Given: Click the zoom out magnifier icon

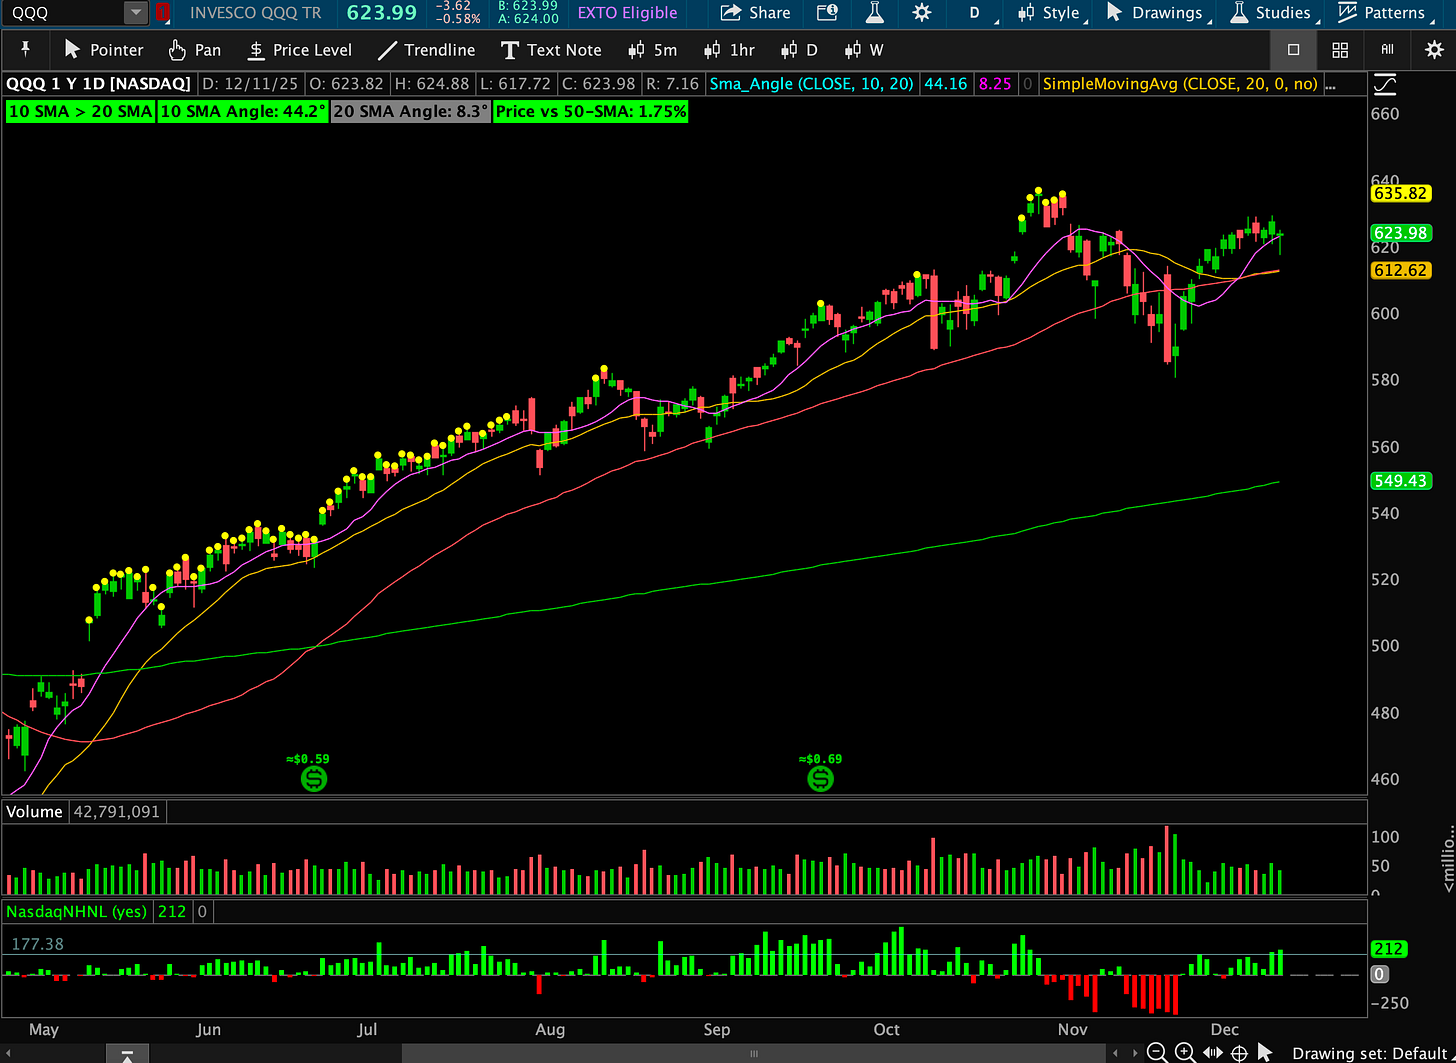Looking at the screenshot, I should pyautogui.click(x=1157, y=1052).
